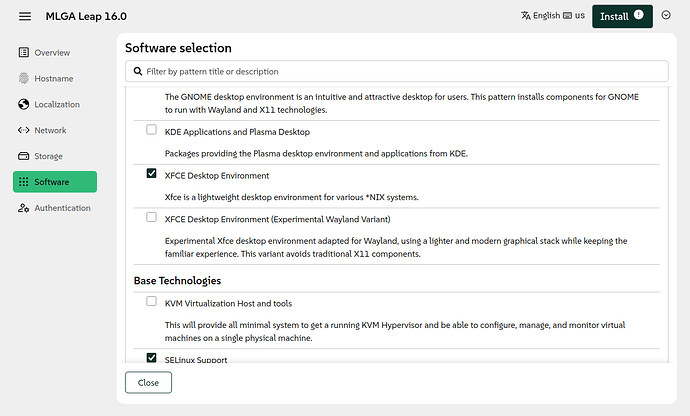Screen dimensions: 690x416
Task: Open the Network section
Action: 55,130
